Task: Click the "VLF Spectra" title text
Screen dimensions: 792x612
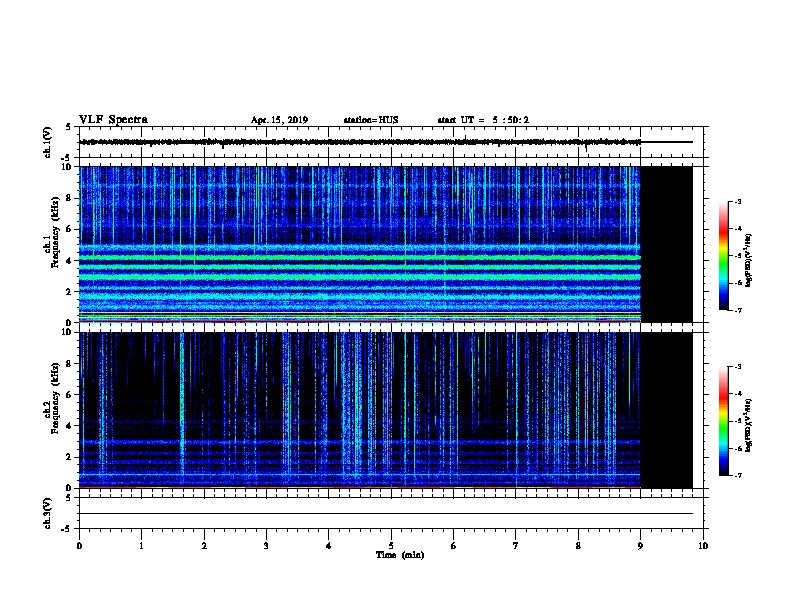Action: point(113,120)
